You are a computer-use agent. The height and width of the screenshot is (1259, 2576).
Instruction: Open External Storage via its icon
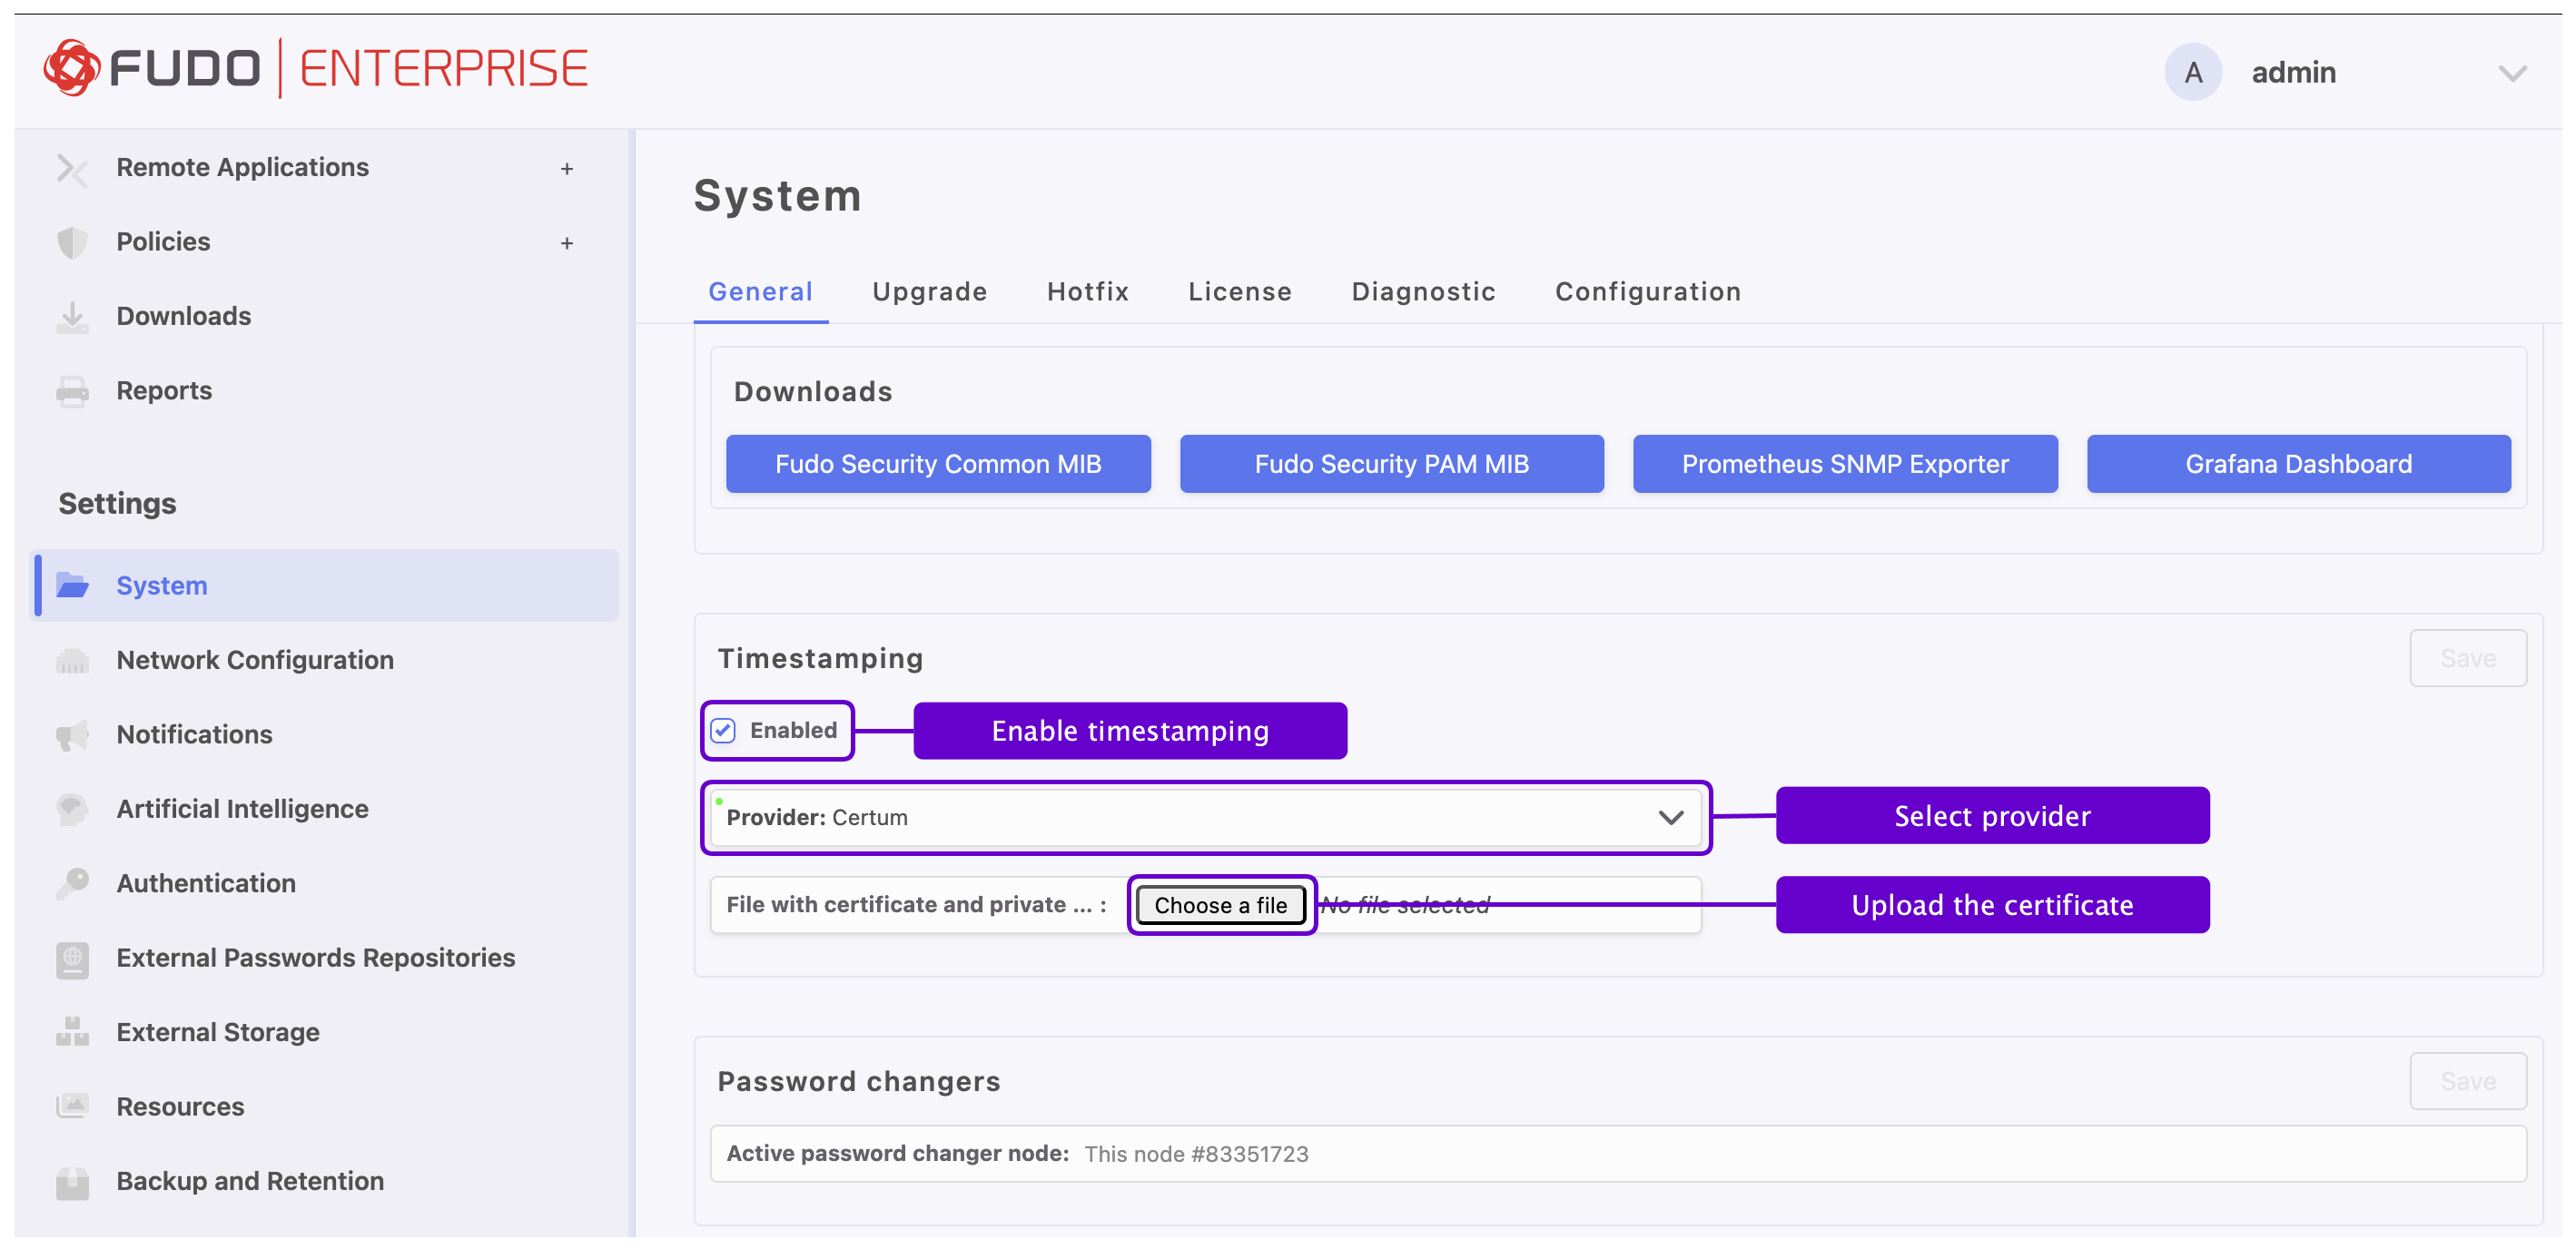[72, 1032]
